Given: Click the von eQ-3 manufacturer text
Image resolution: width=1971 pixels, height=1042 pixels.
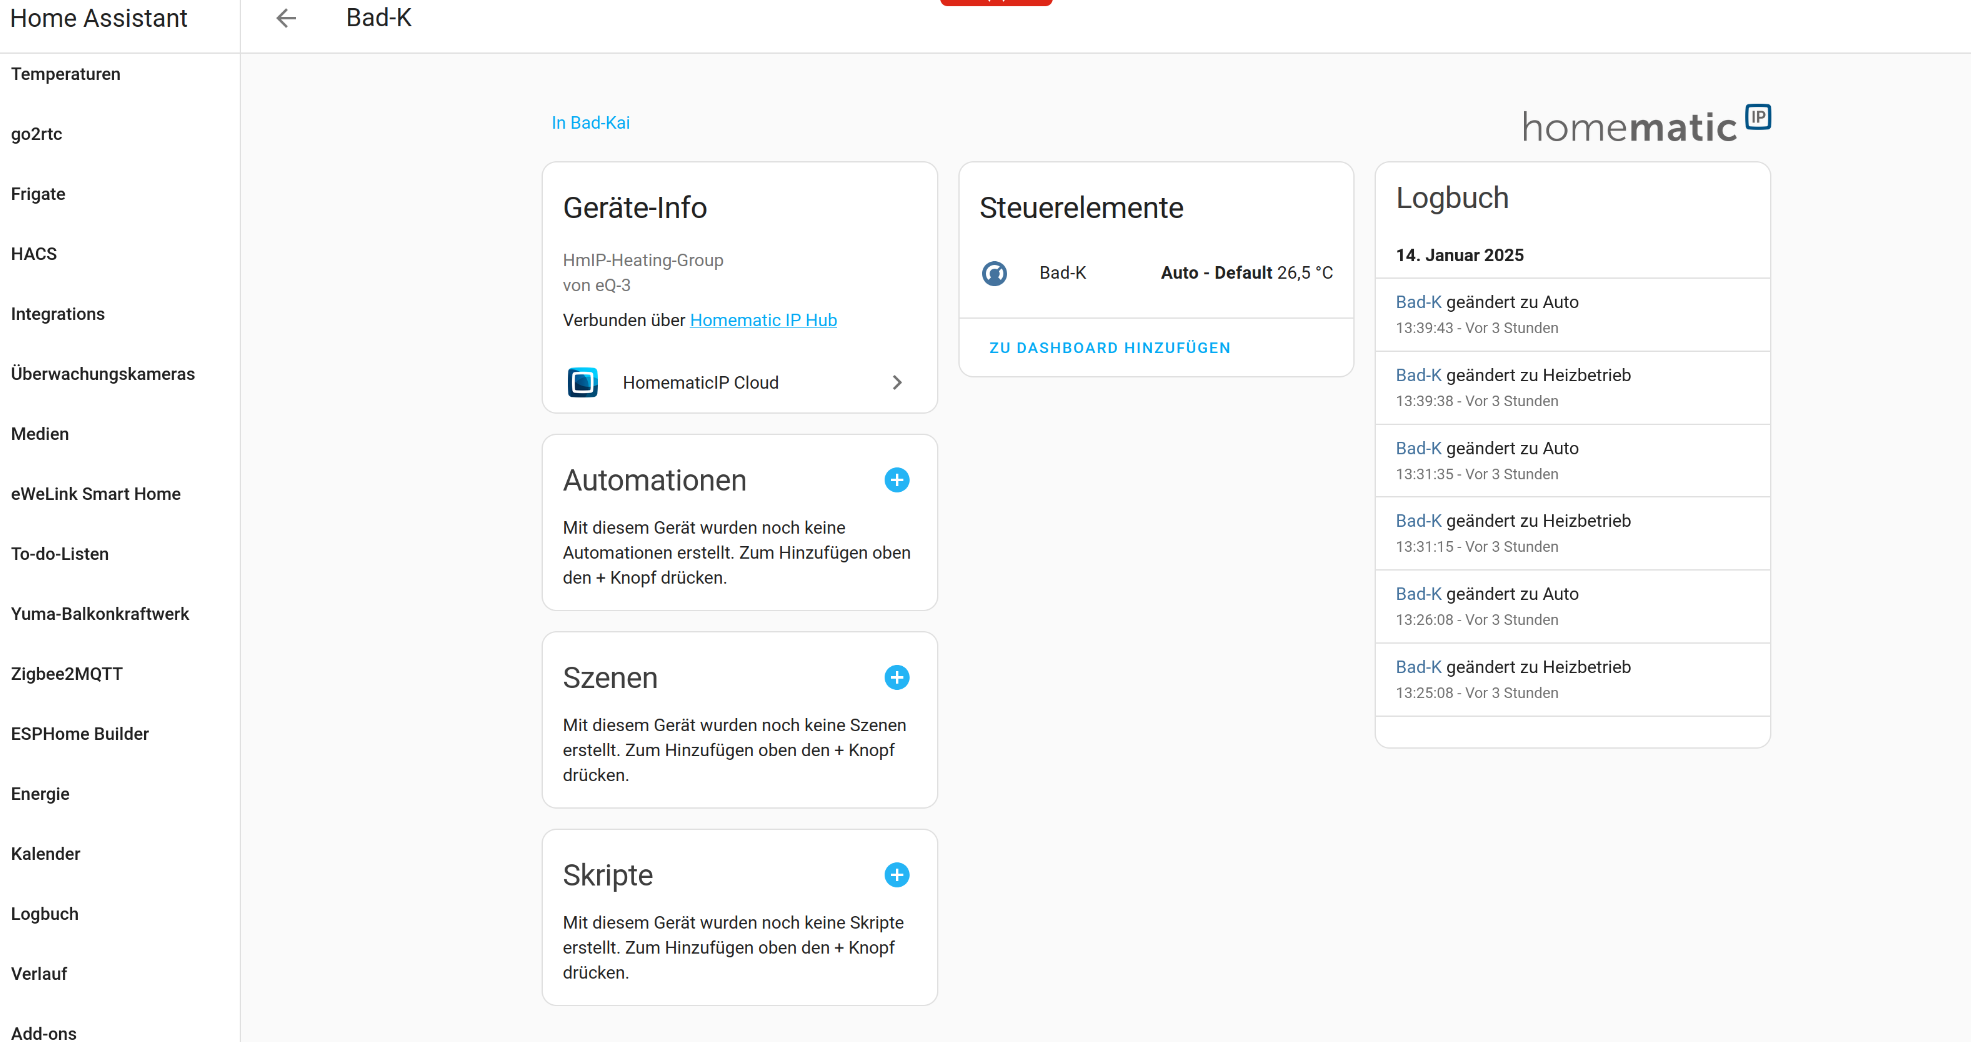Looking at the screenshot, I should tap(597, 285).
